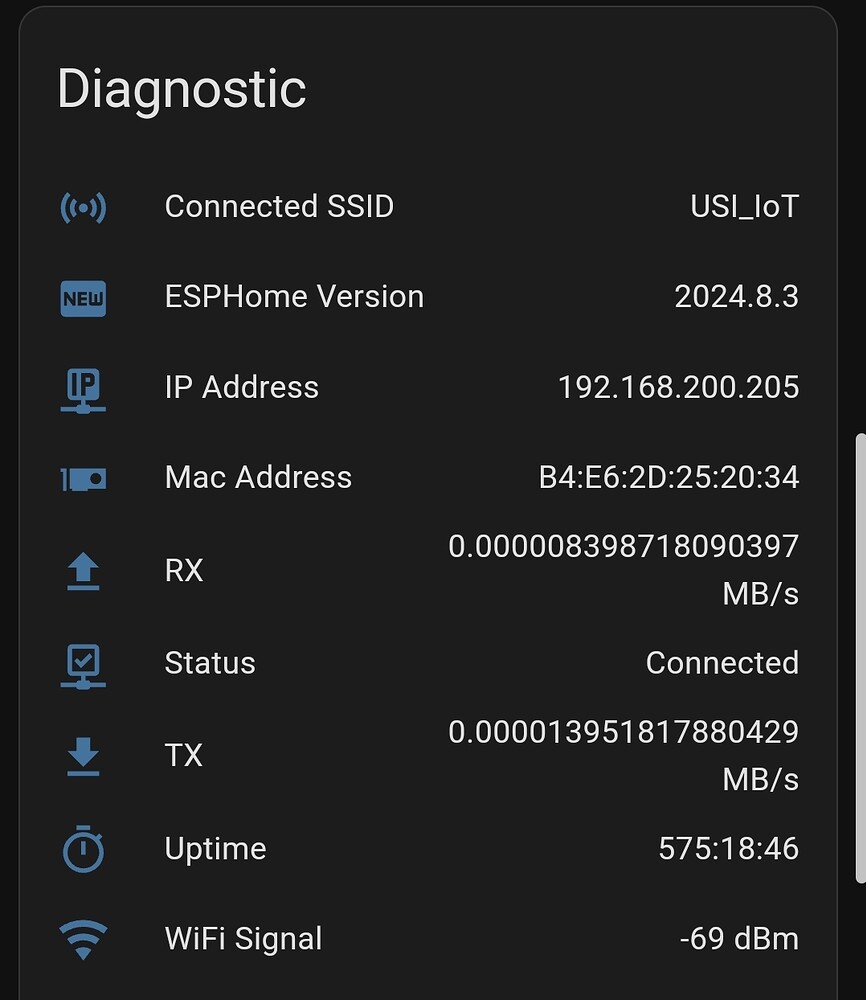Click the Connected status value
This screenshot has width=866, height=1000.
pyautogui.click(x=722, y=663)
